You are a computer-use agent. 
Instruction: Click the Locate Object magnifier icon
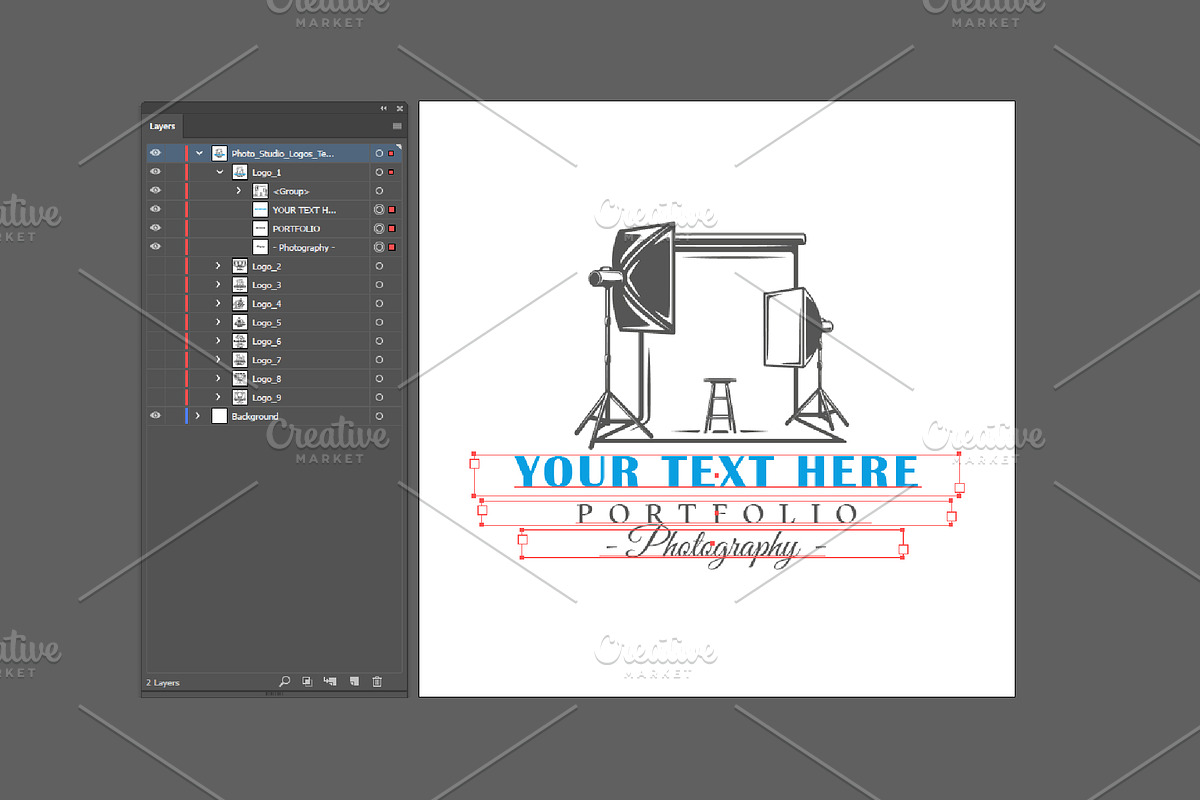(x=285, y=682)
